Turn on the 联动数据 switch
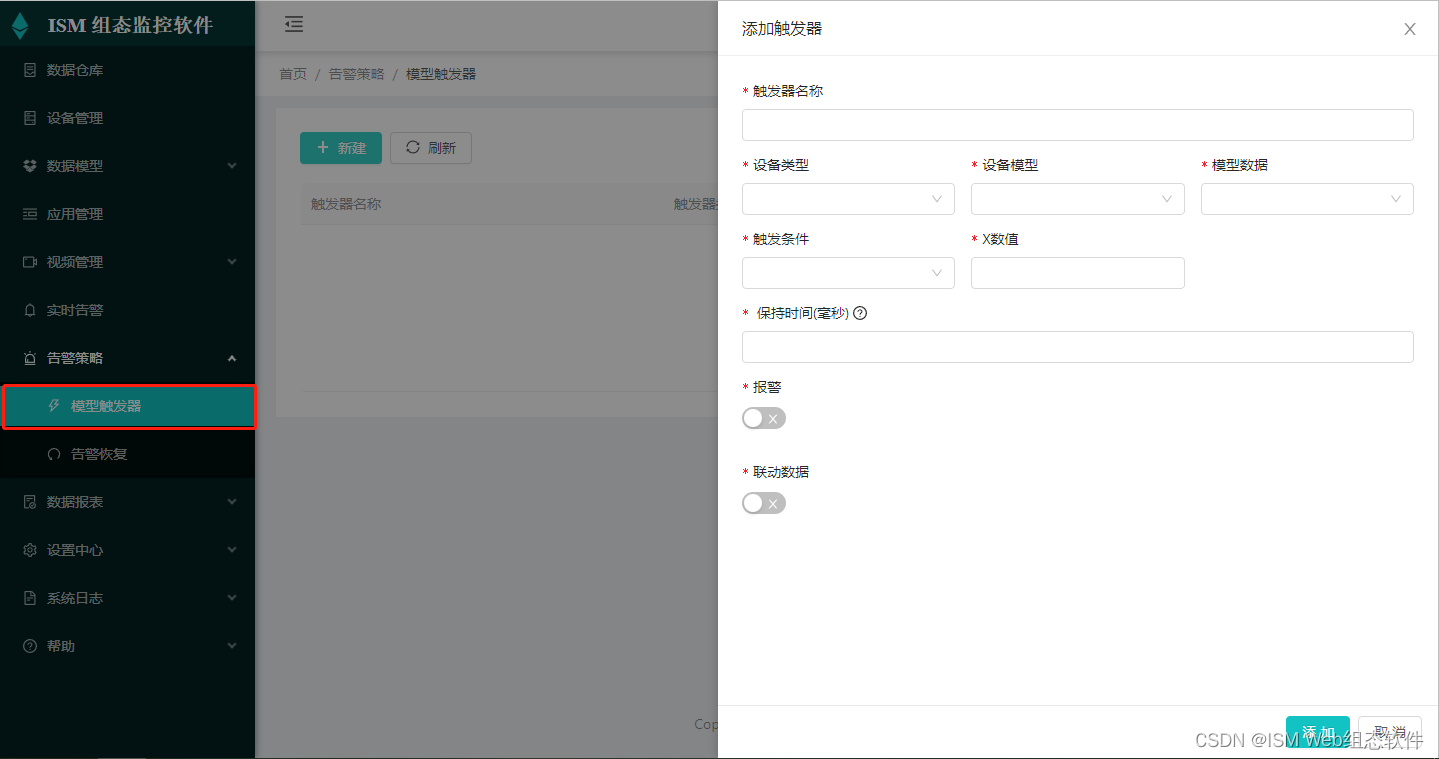 pos(763,503)
